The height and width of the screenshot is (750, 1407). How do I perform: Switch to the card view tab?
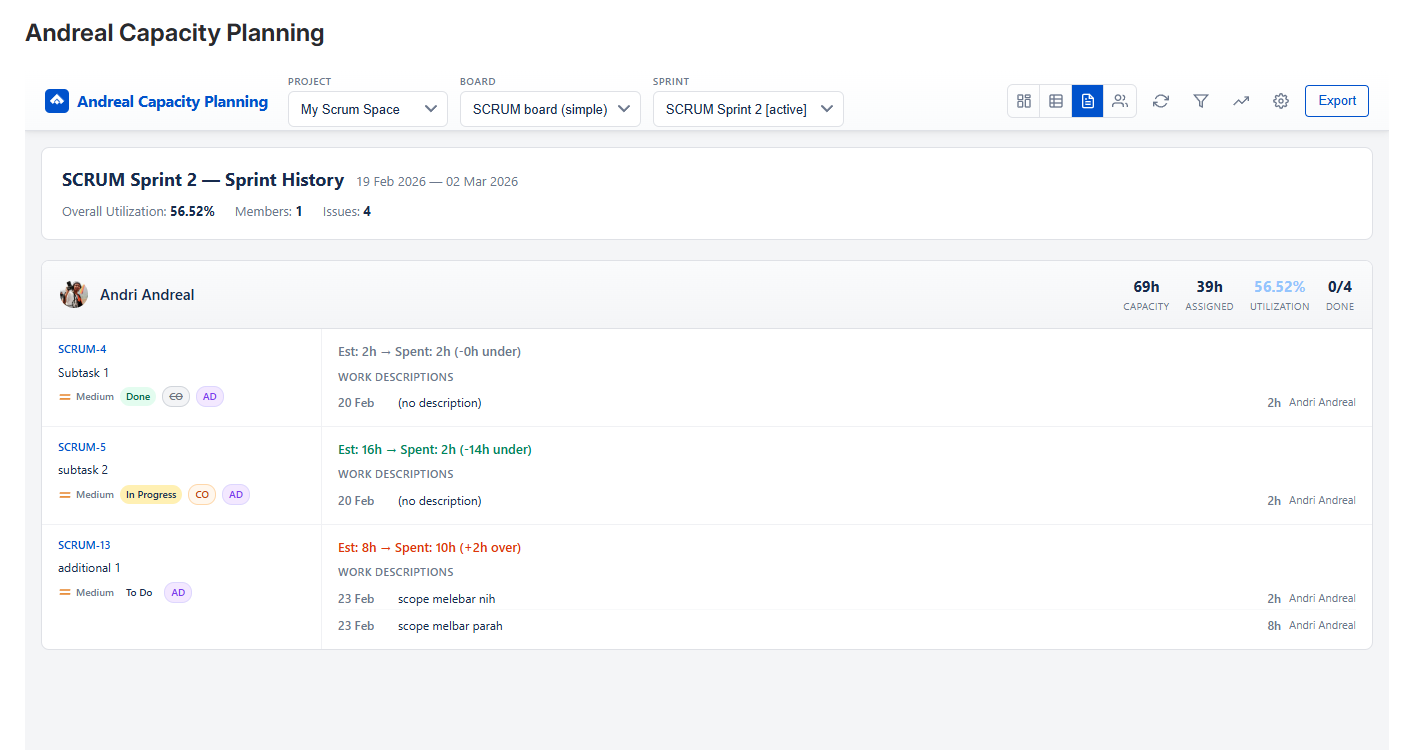point(1023,101)
